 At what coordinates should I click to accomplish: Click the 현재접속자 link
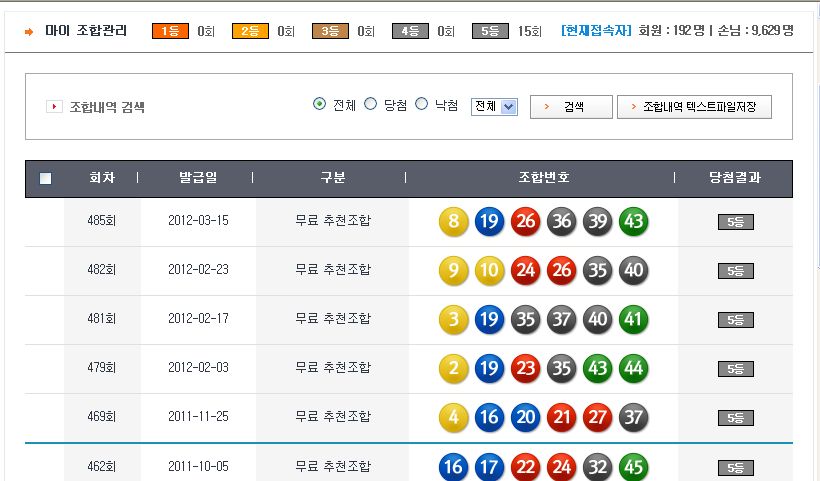coord(597,31)
